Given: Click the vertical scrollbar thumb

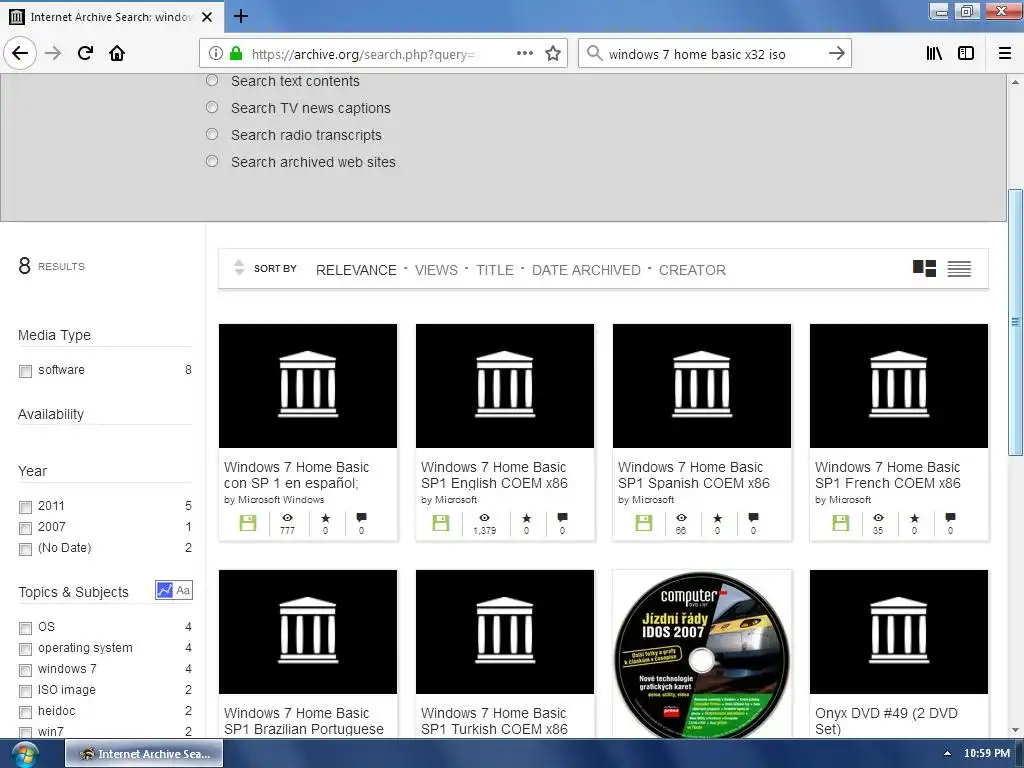Looking at the screenshot, I should pyautogui.click(x=1015, y=323).
